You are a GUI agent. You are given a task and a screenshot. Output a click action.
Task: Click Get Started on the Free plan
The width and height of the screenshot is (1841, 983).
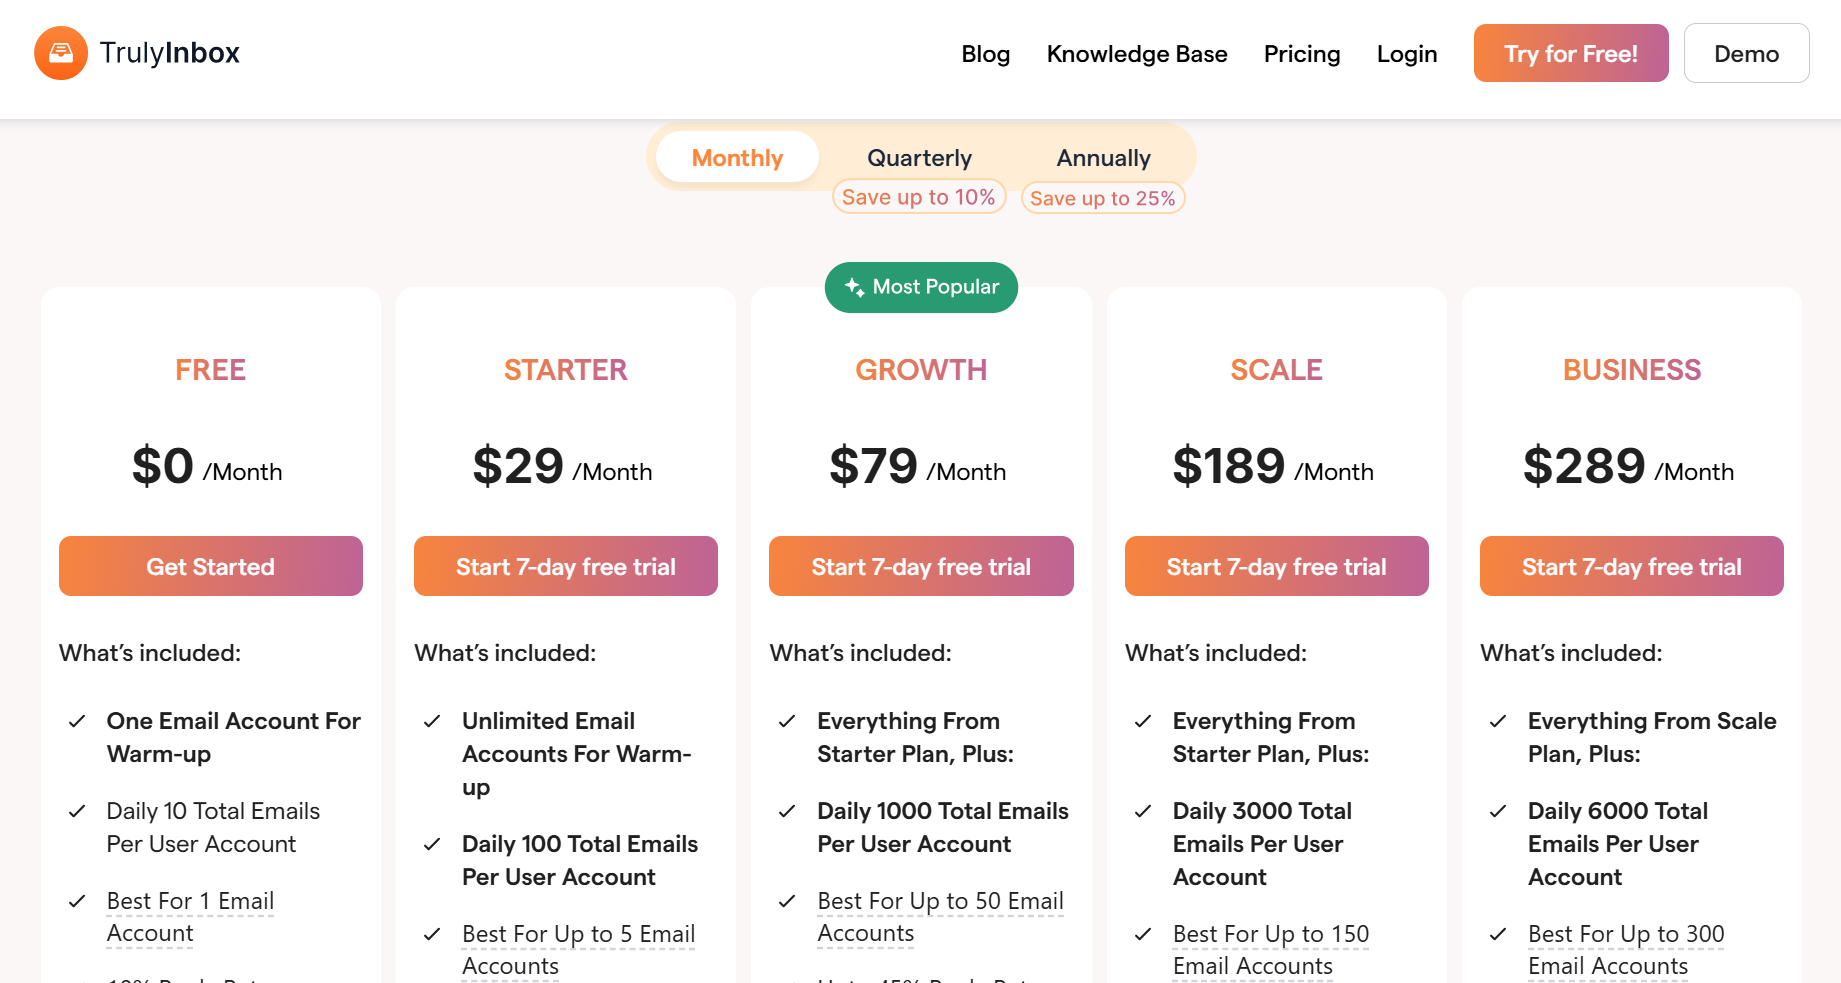point(211,566)
